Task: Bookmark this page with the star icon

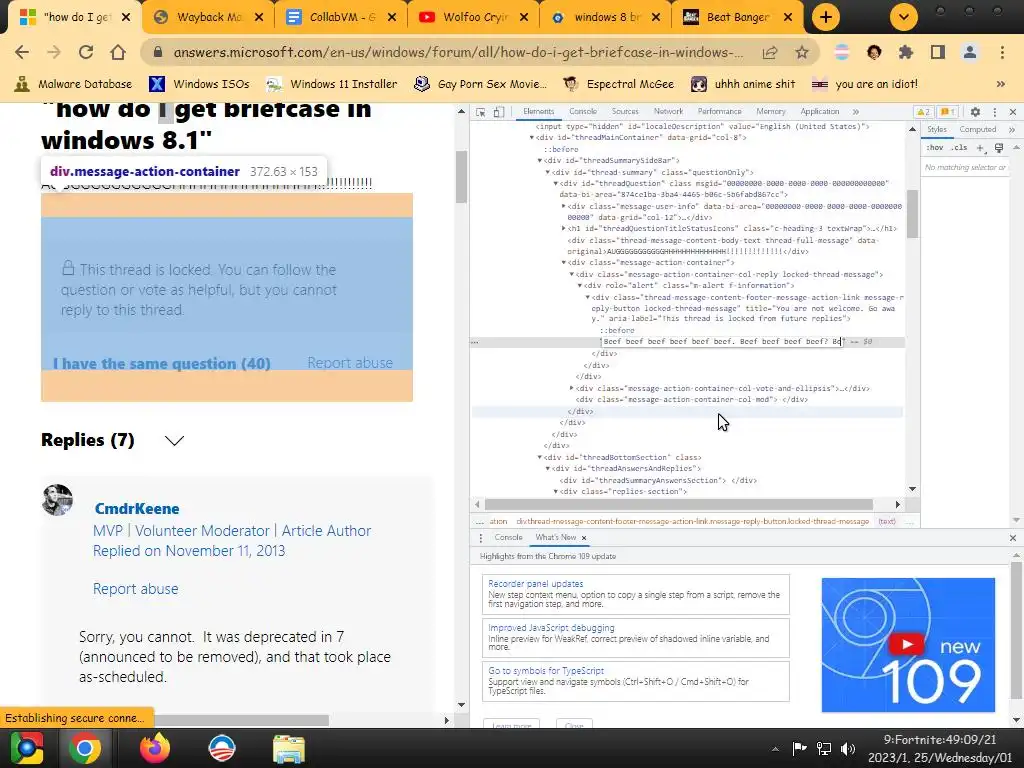Action: point(802,52)
